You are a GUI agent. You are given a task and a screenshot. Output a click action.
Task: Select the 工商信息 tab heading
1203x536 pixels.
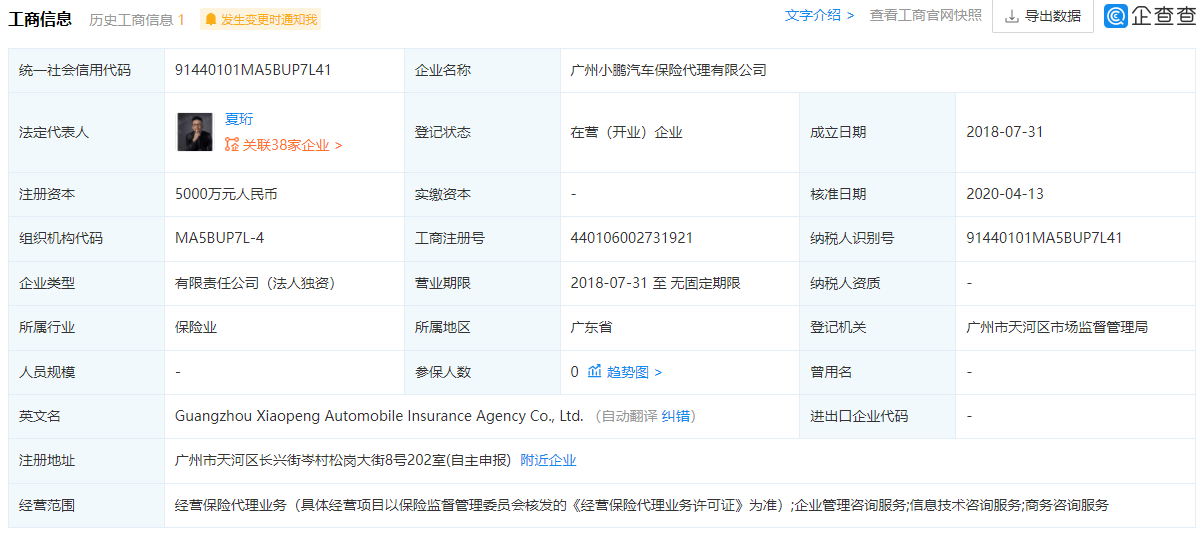pyautogui.click(x=40, y=19)
